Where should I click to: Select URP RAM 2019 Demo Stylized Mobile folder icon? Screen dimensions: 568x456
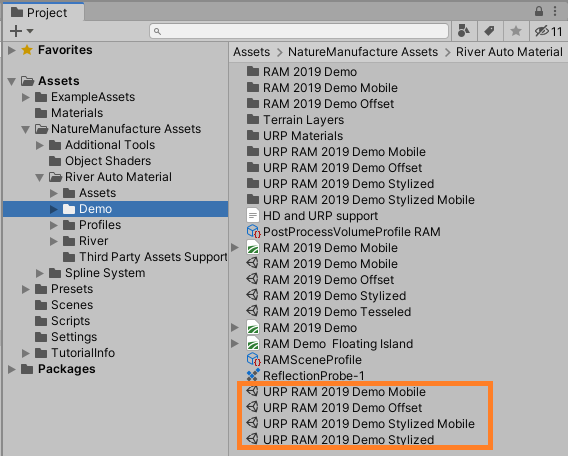(253, 200)
